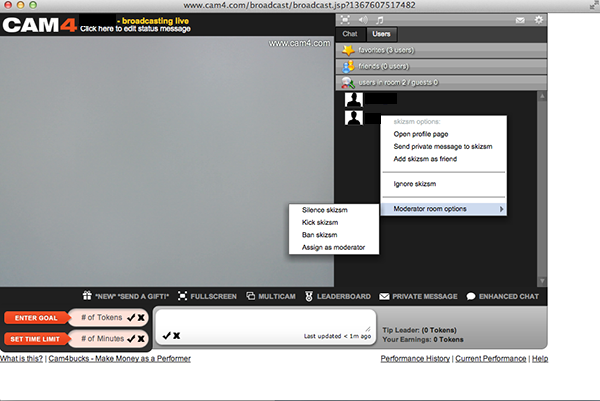This screenshot has height=401, width=600.
Task: Select Kick skizsm from moderator submenu
Action: tap(322, 222)
